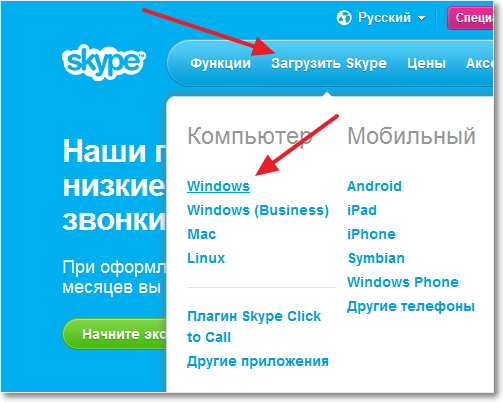Open Плагин Skype Click to Call link
503x402 pixels.
[254, 326]
